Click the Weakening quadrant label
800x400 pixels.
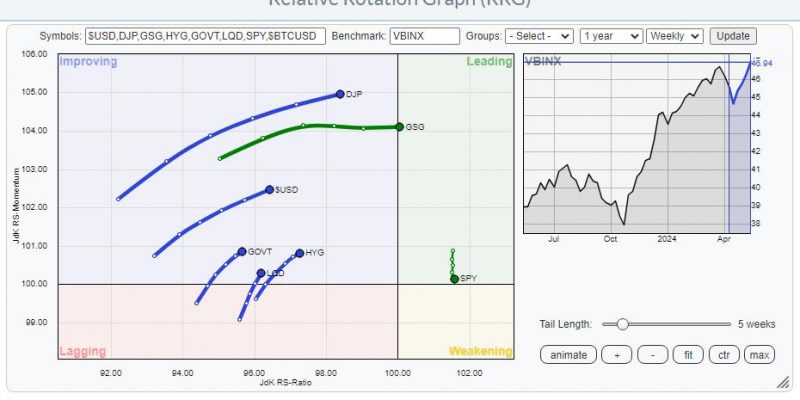point(481,352)
